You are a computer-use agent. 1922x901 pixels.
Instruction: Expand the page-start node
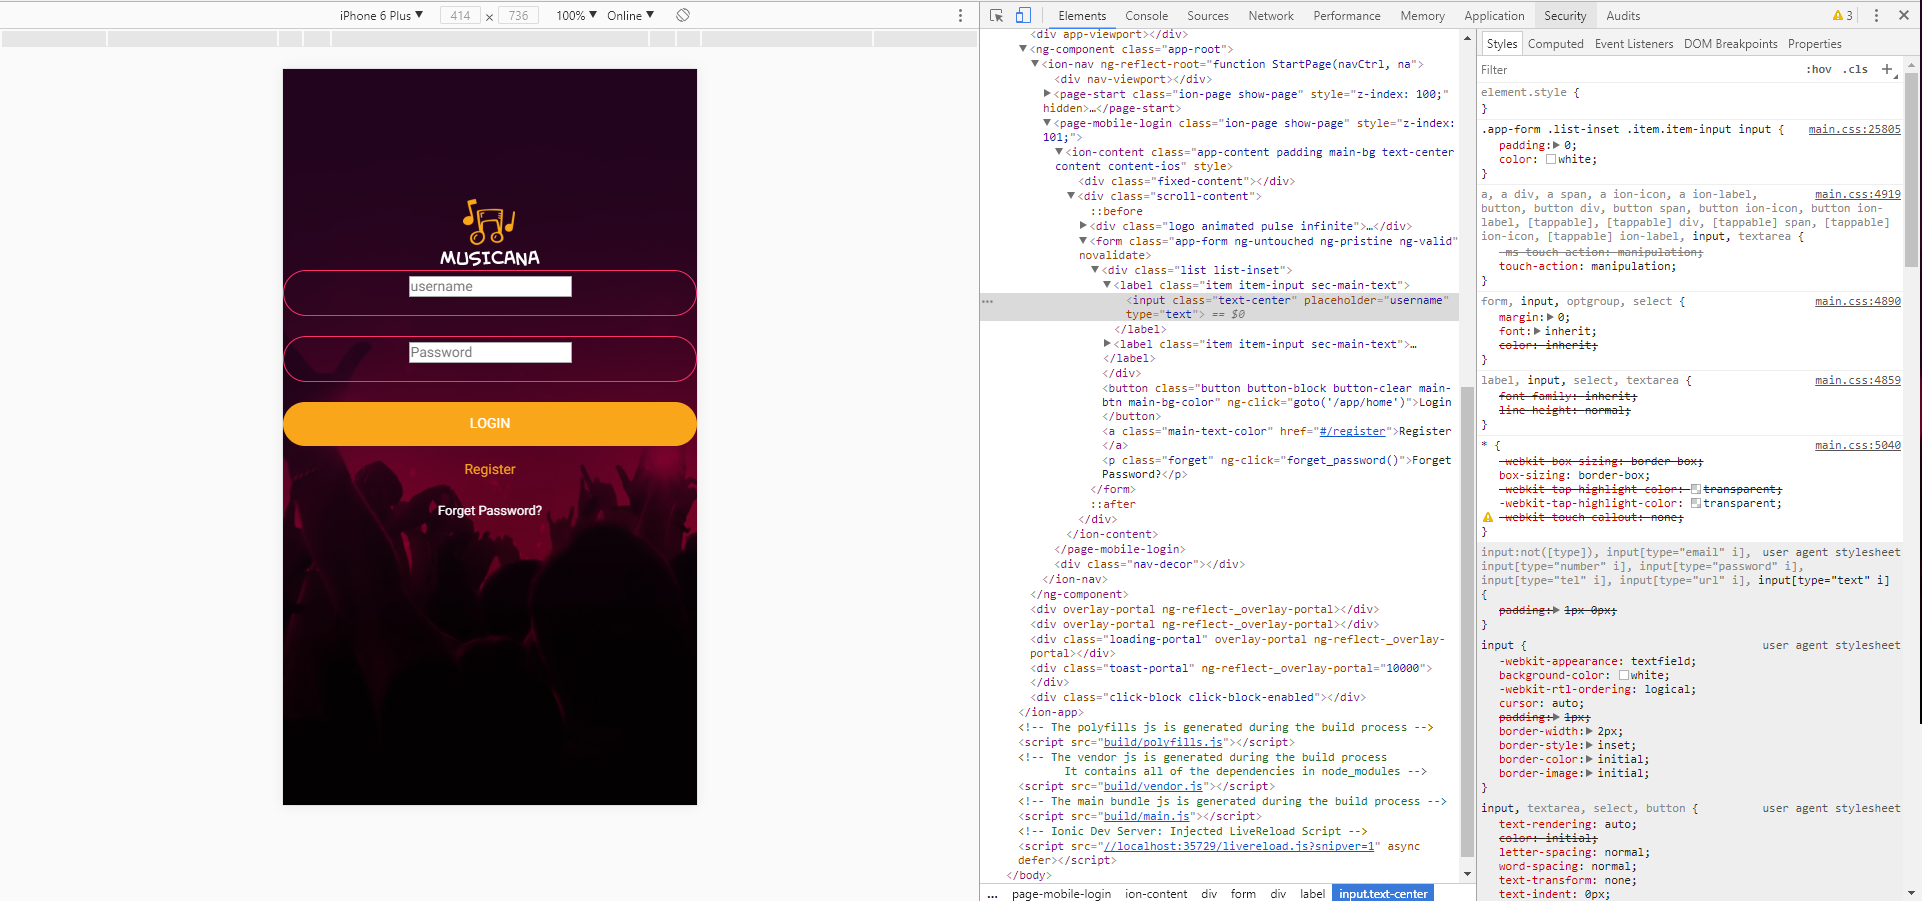1047,94
